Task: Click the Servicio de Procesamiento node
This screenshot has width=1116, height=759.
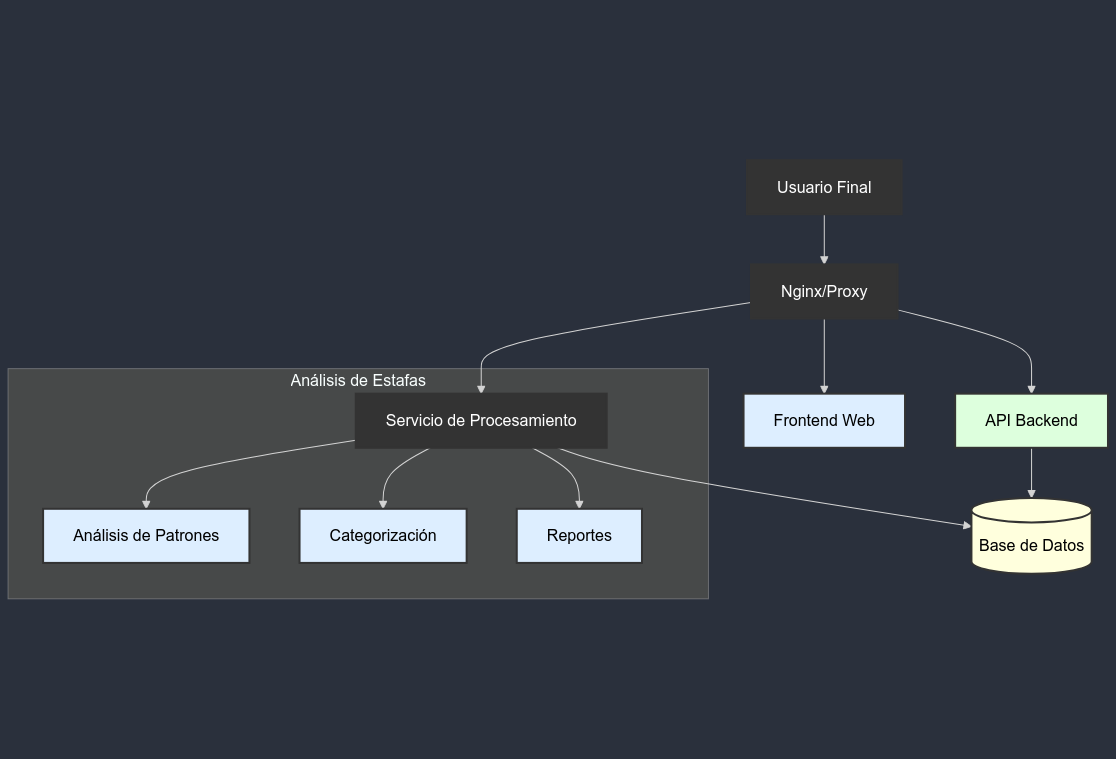Action: 481,421
